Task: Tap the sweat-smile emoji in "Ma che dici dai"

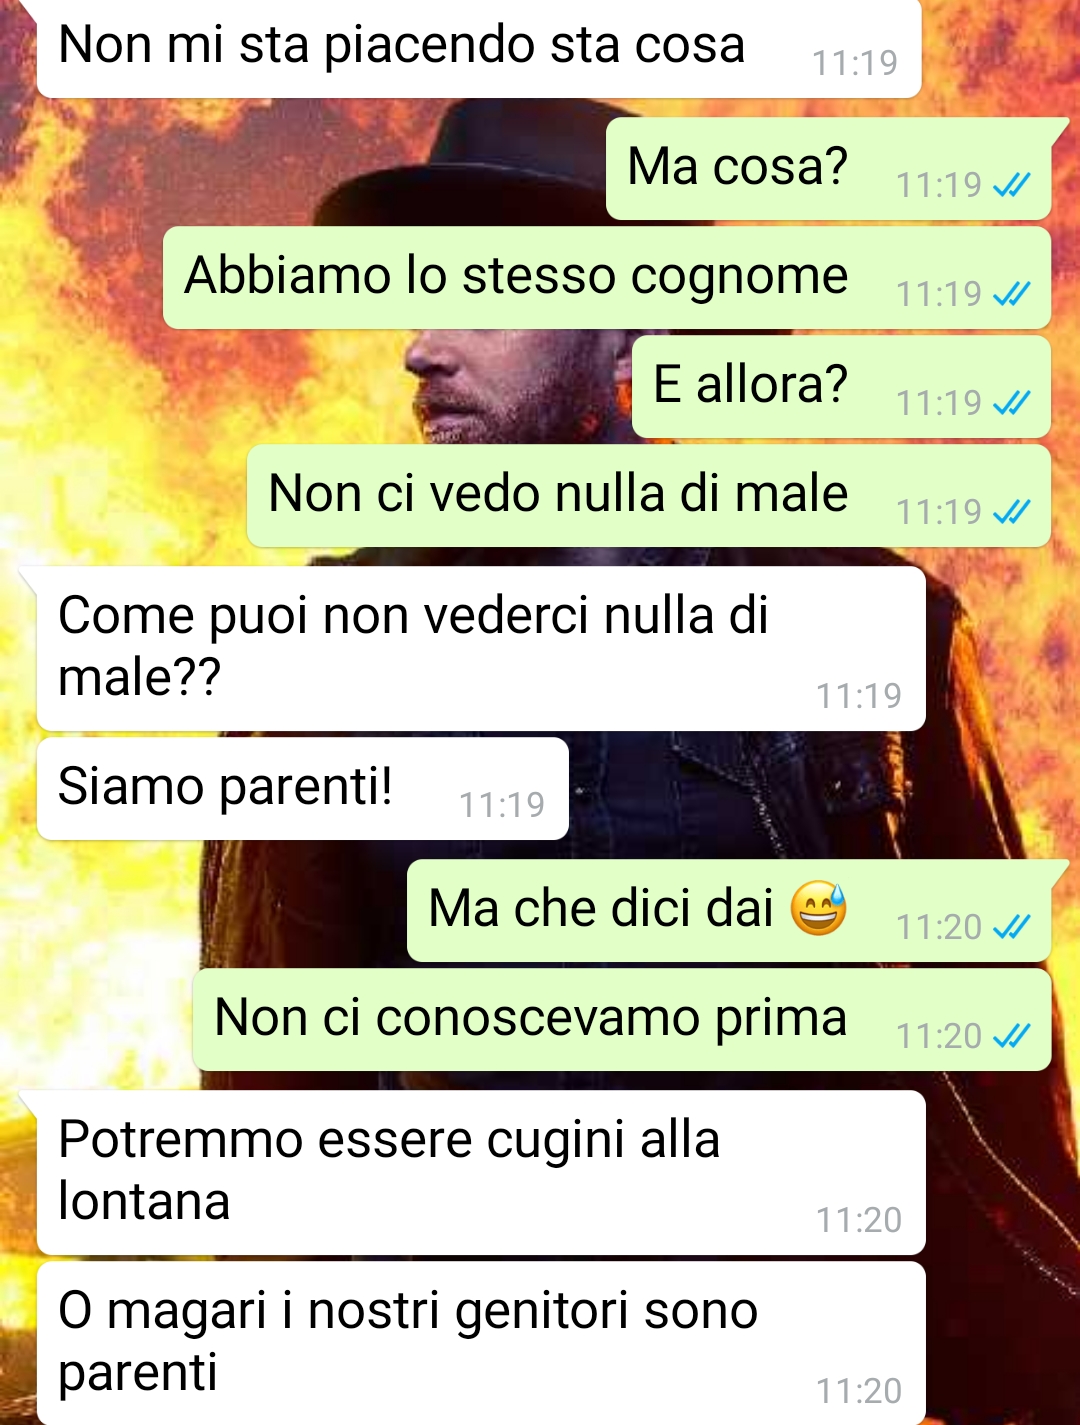Action: click(818, 908)
